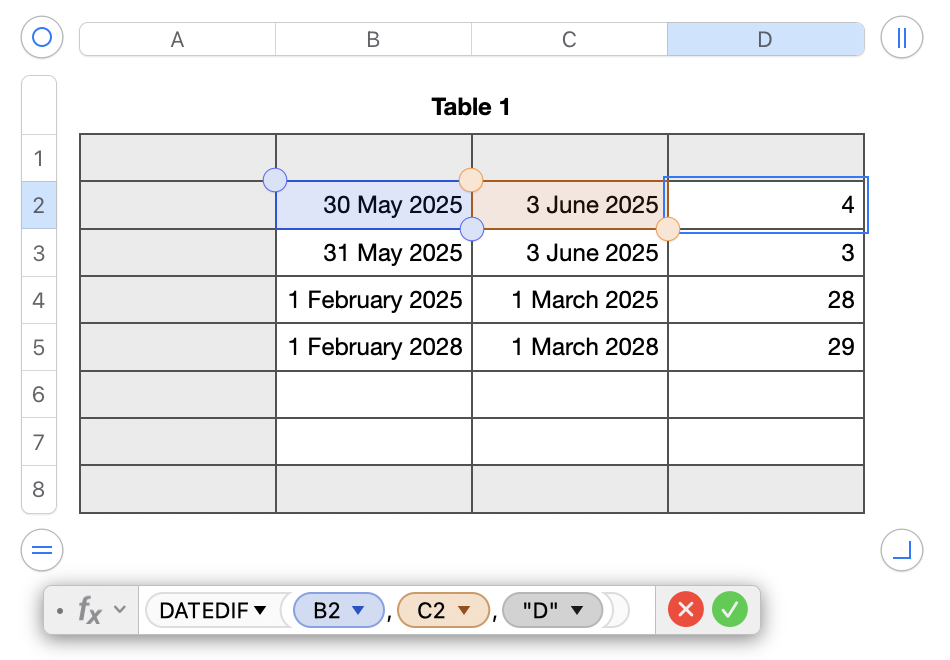This screenshot has width=950, height=660.
Task: Click the blue selection handle above B2
Action: tap(275, 180)
